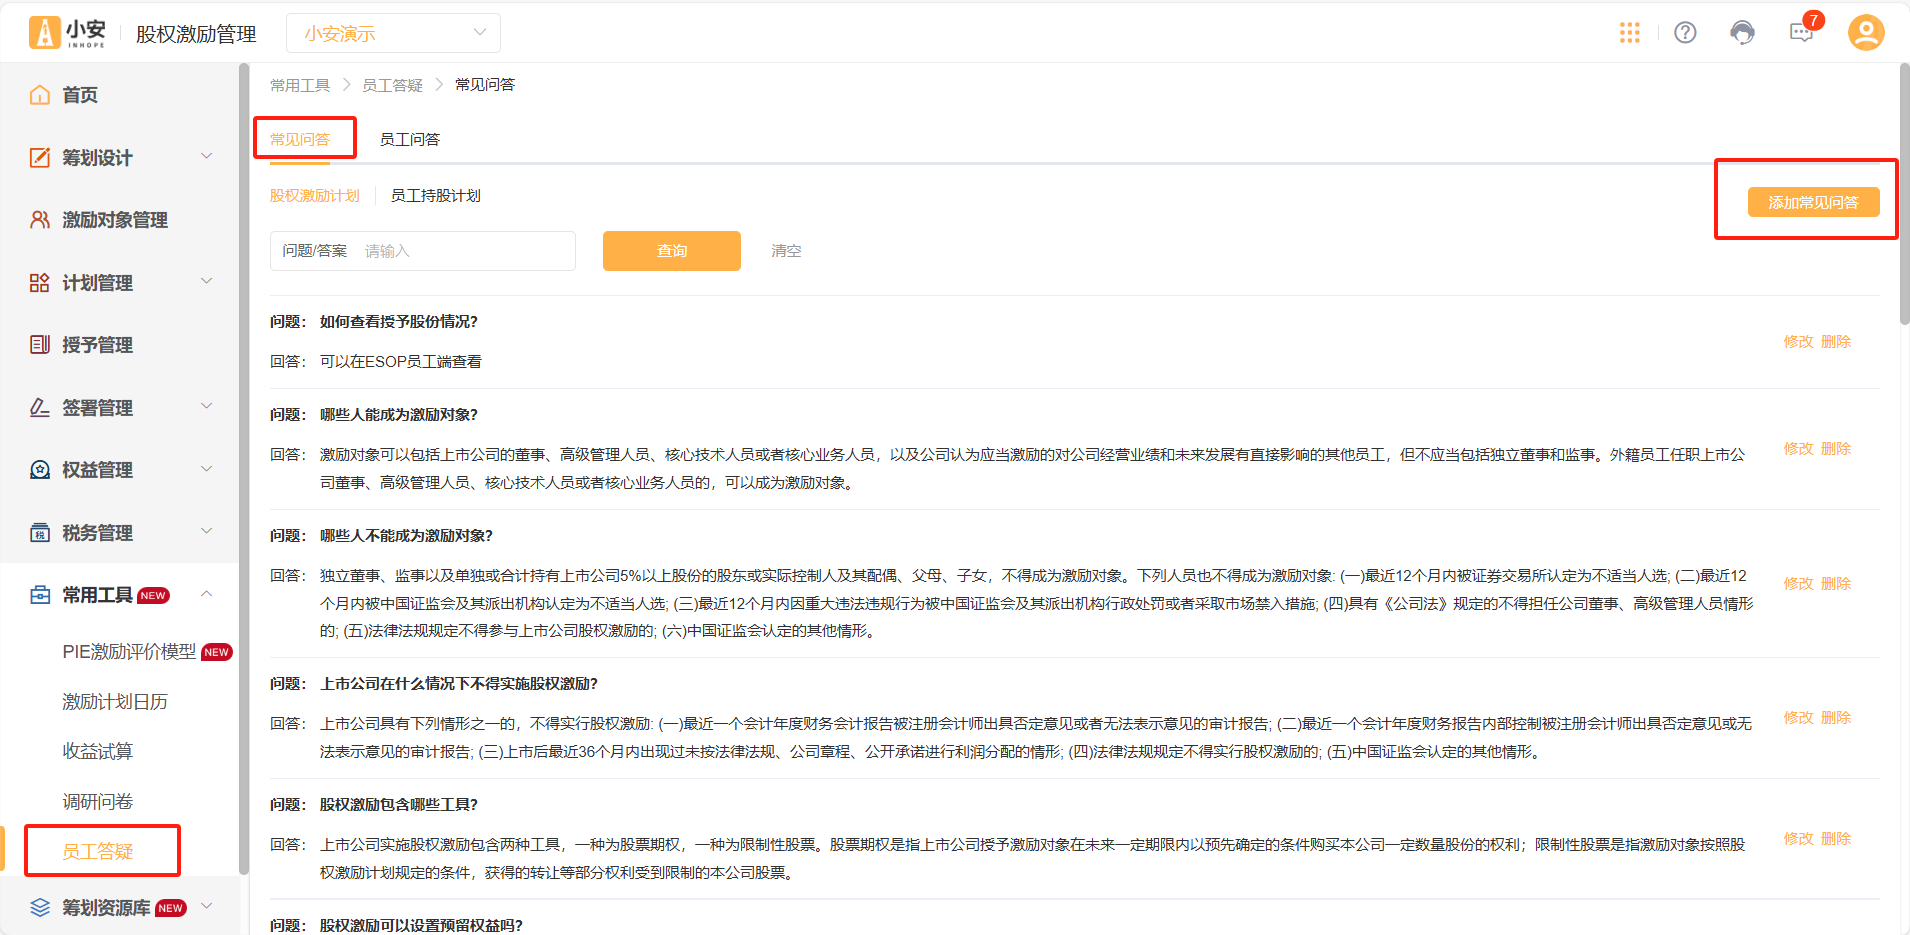
Task: Open 授予管理 in sidebar
Action: (97, 345)
